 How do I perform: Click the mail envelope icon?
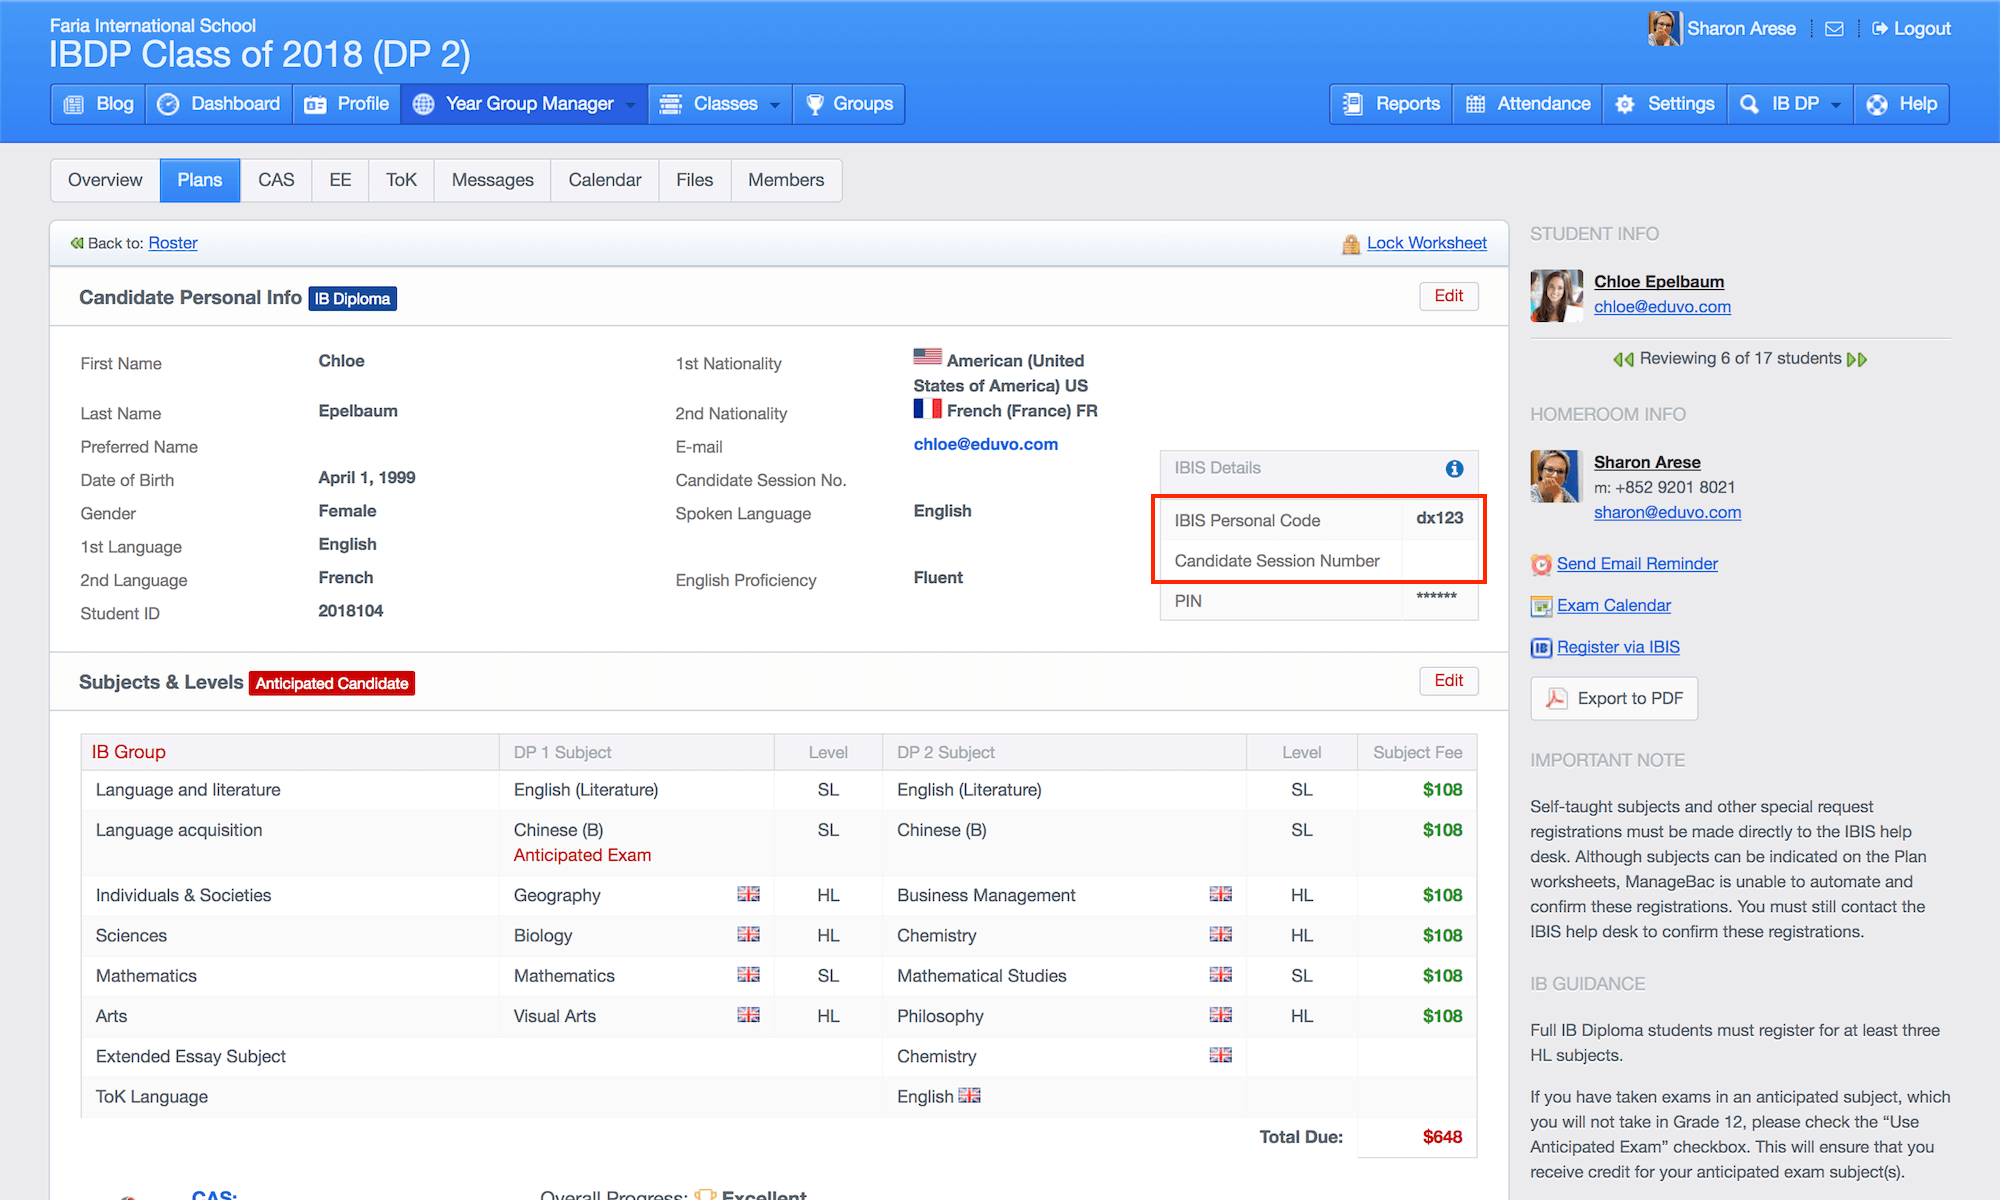click(1834, 29)
